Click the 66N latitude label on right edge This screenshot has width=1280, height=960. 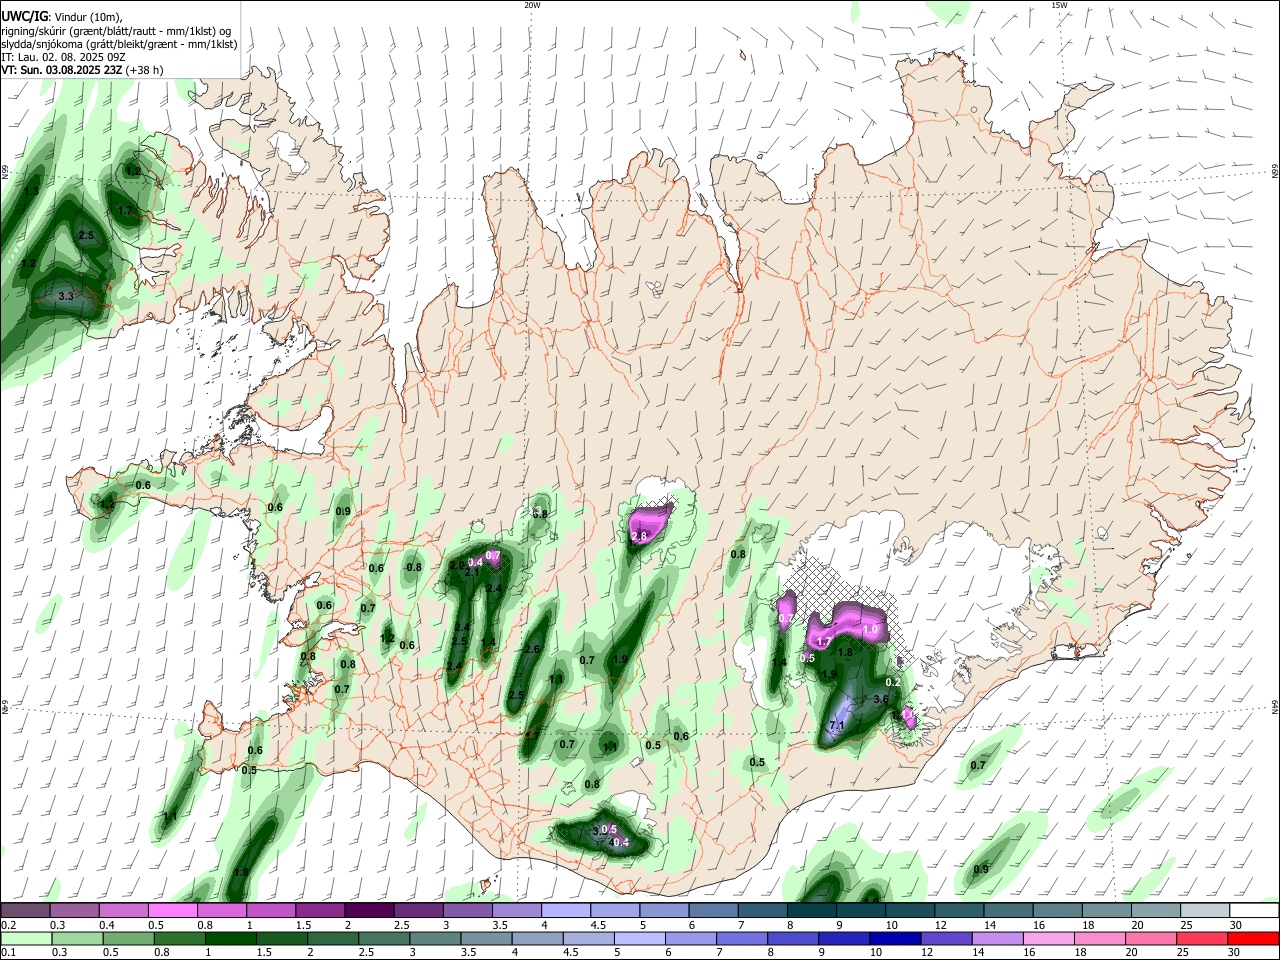click(x=1275, y=173)
